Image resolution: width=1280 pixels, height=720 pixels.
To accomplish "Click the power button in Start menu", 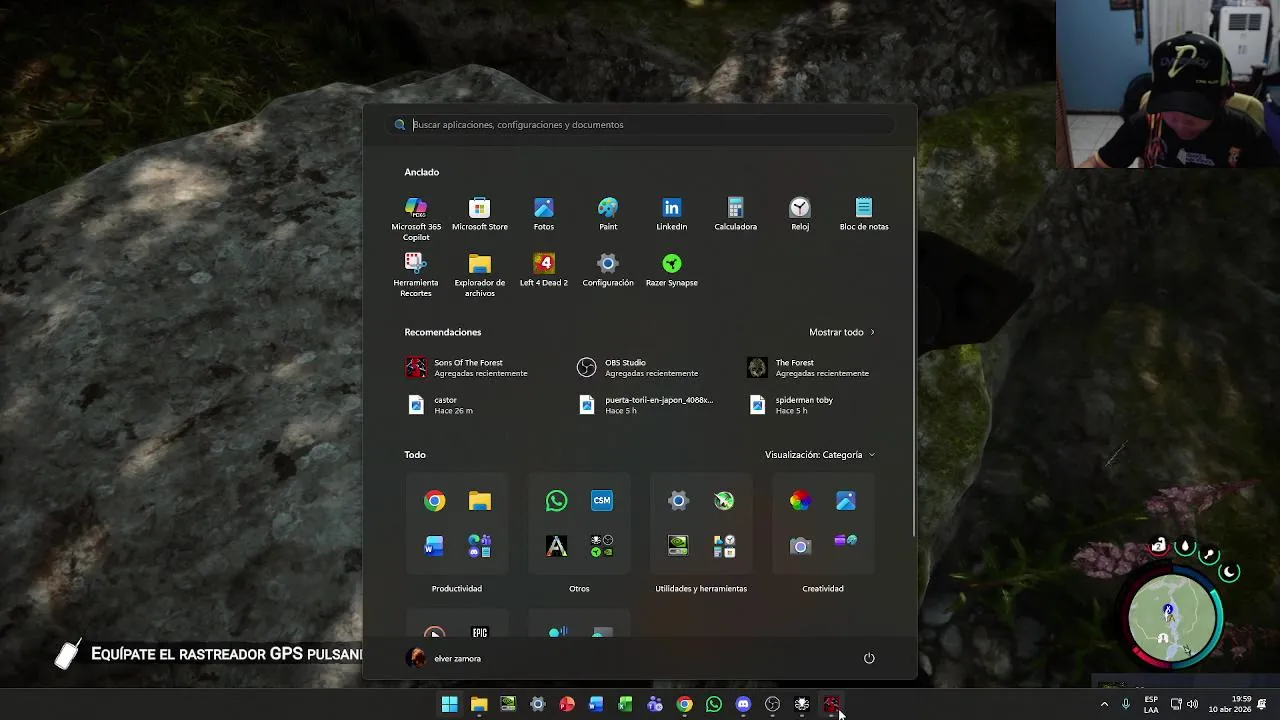I will pos(869,658).
